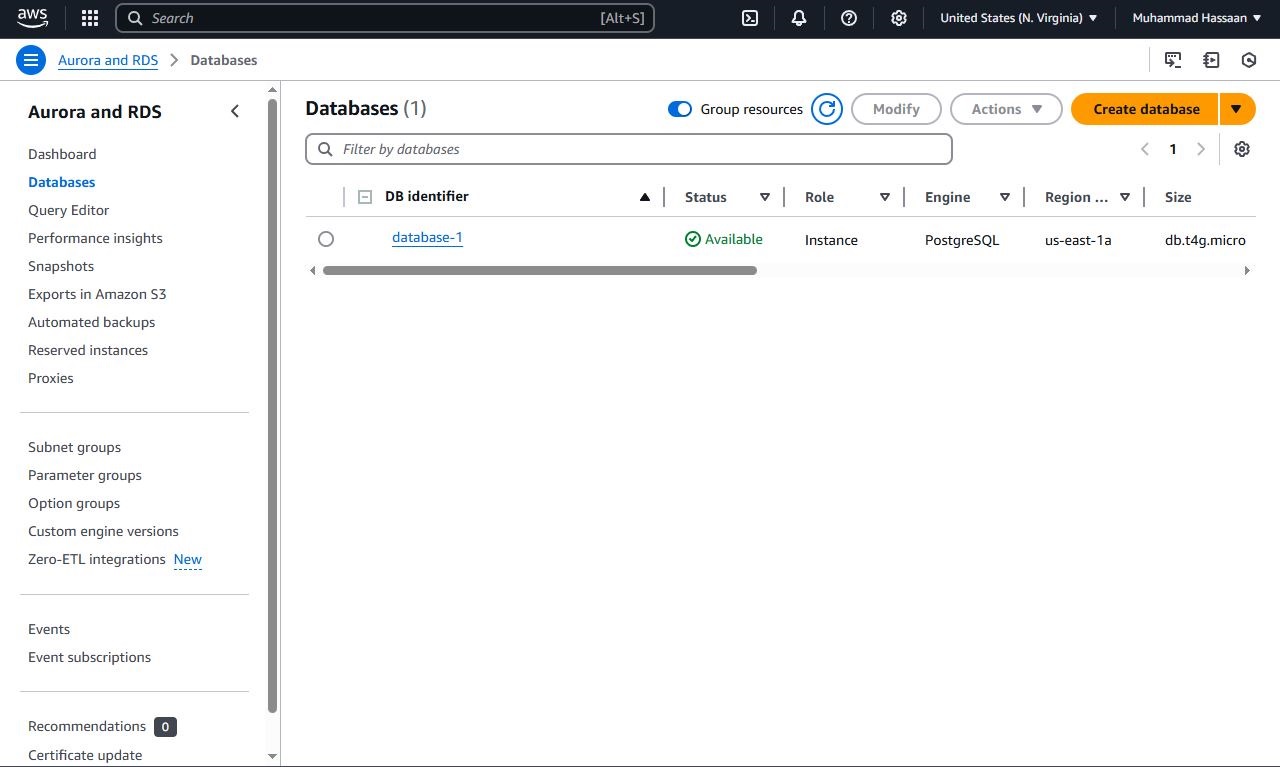Viewport: 1280px width, 767px height.
Task: Open Performance insights in sidebar
Action: click(95, 238)
